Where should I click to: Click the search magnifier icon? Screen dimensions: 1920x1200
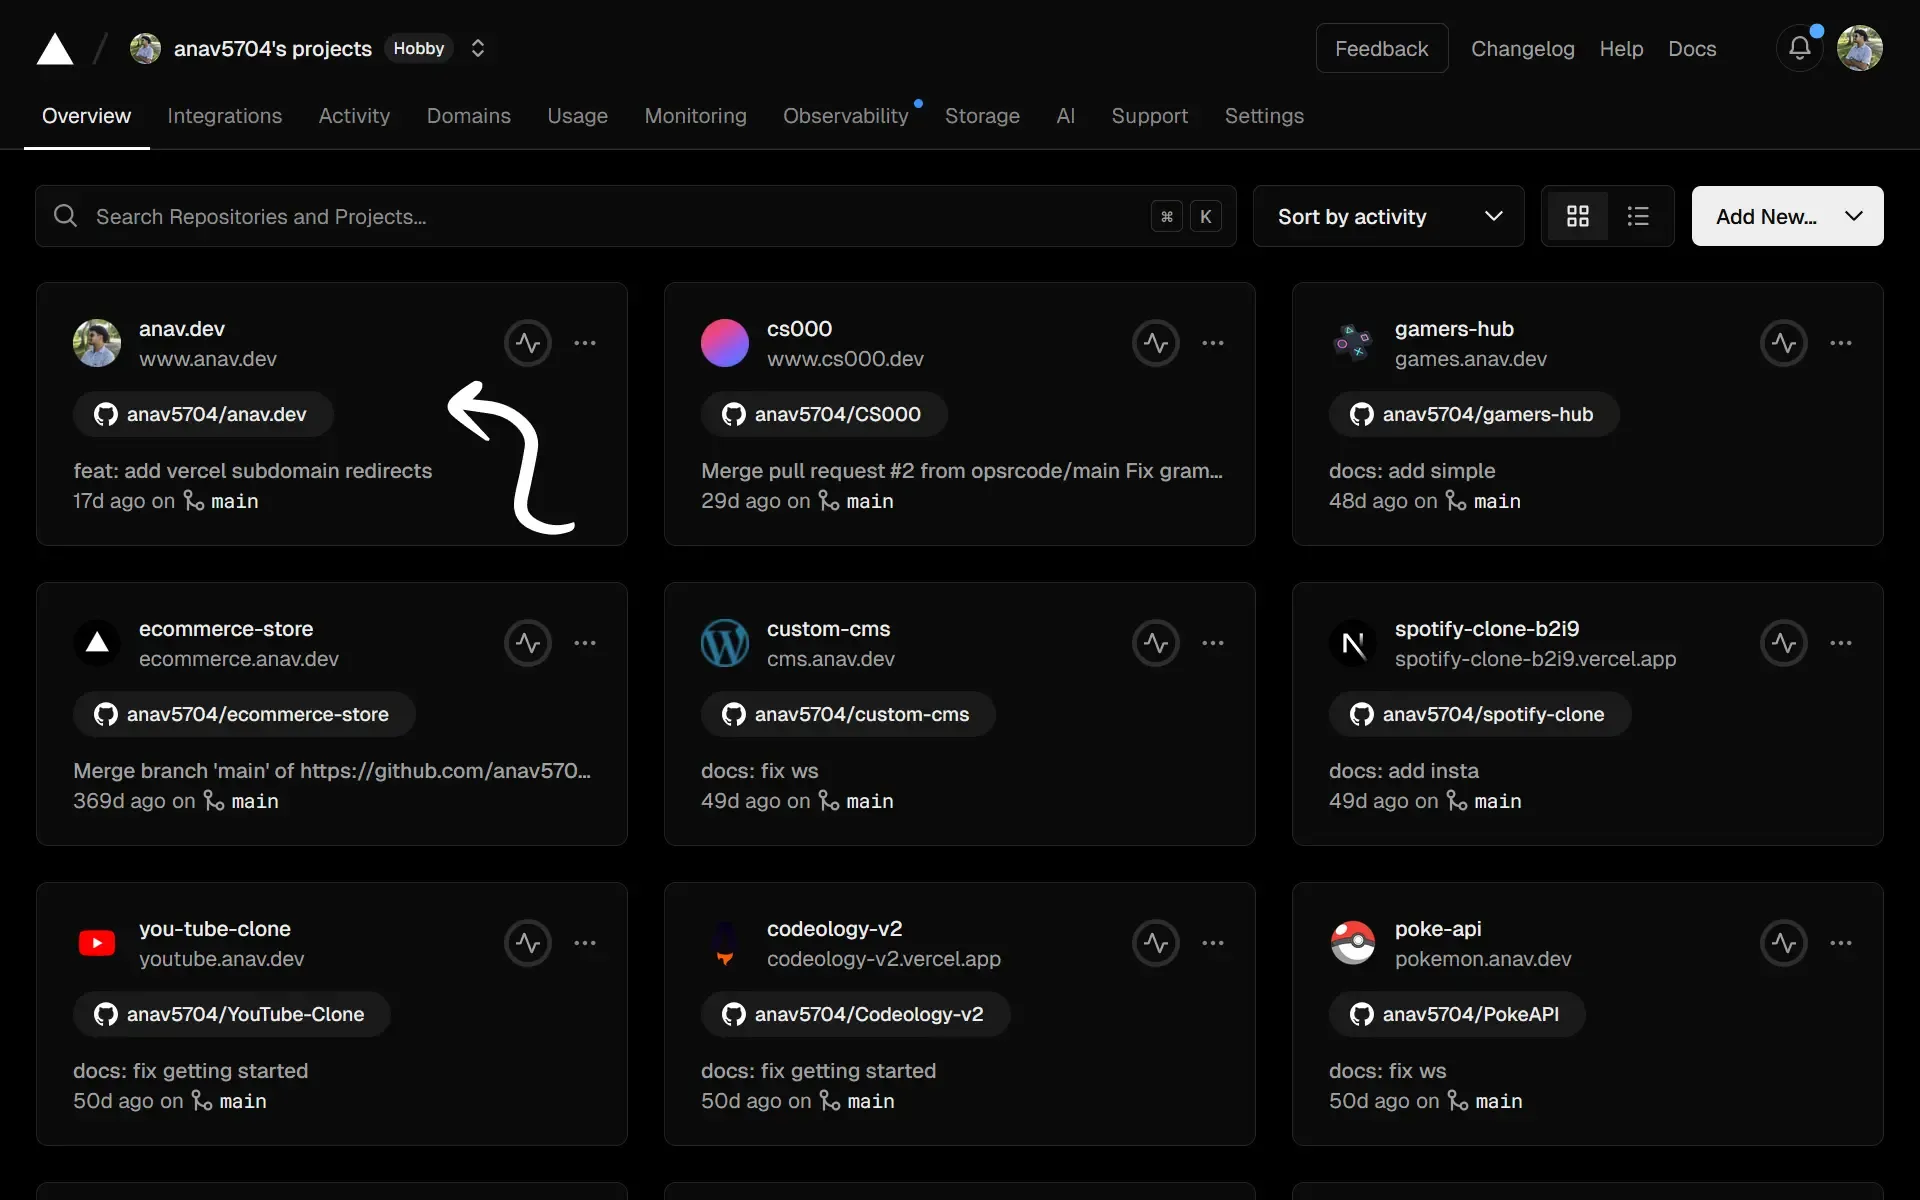66,215
